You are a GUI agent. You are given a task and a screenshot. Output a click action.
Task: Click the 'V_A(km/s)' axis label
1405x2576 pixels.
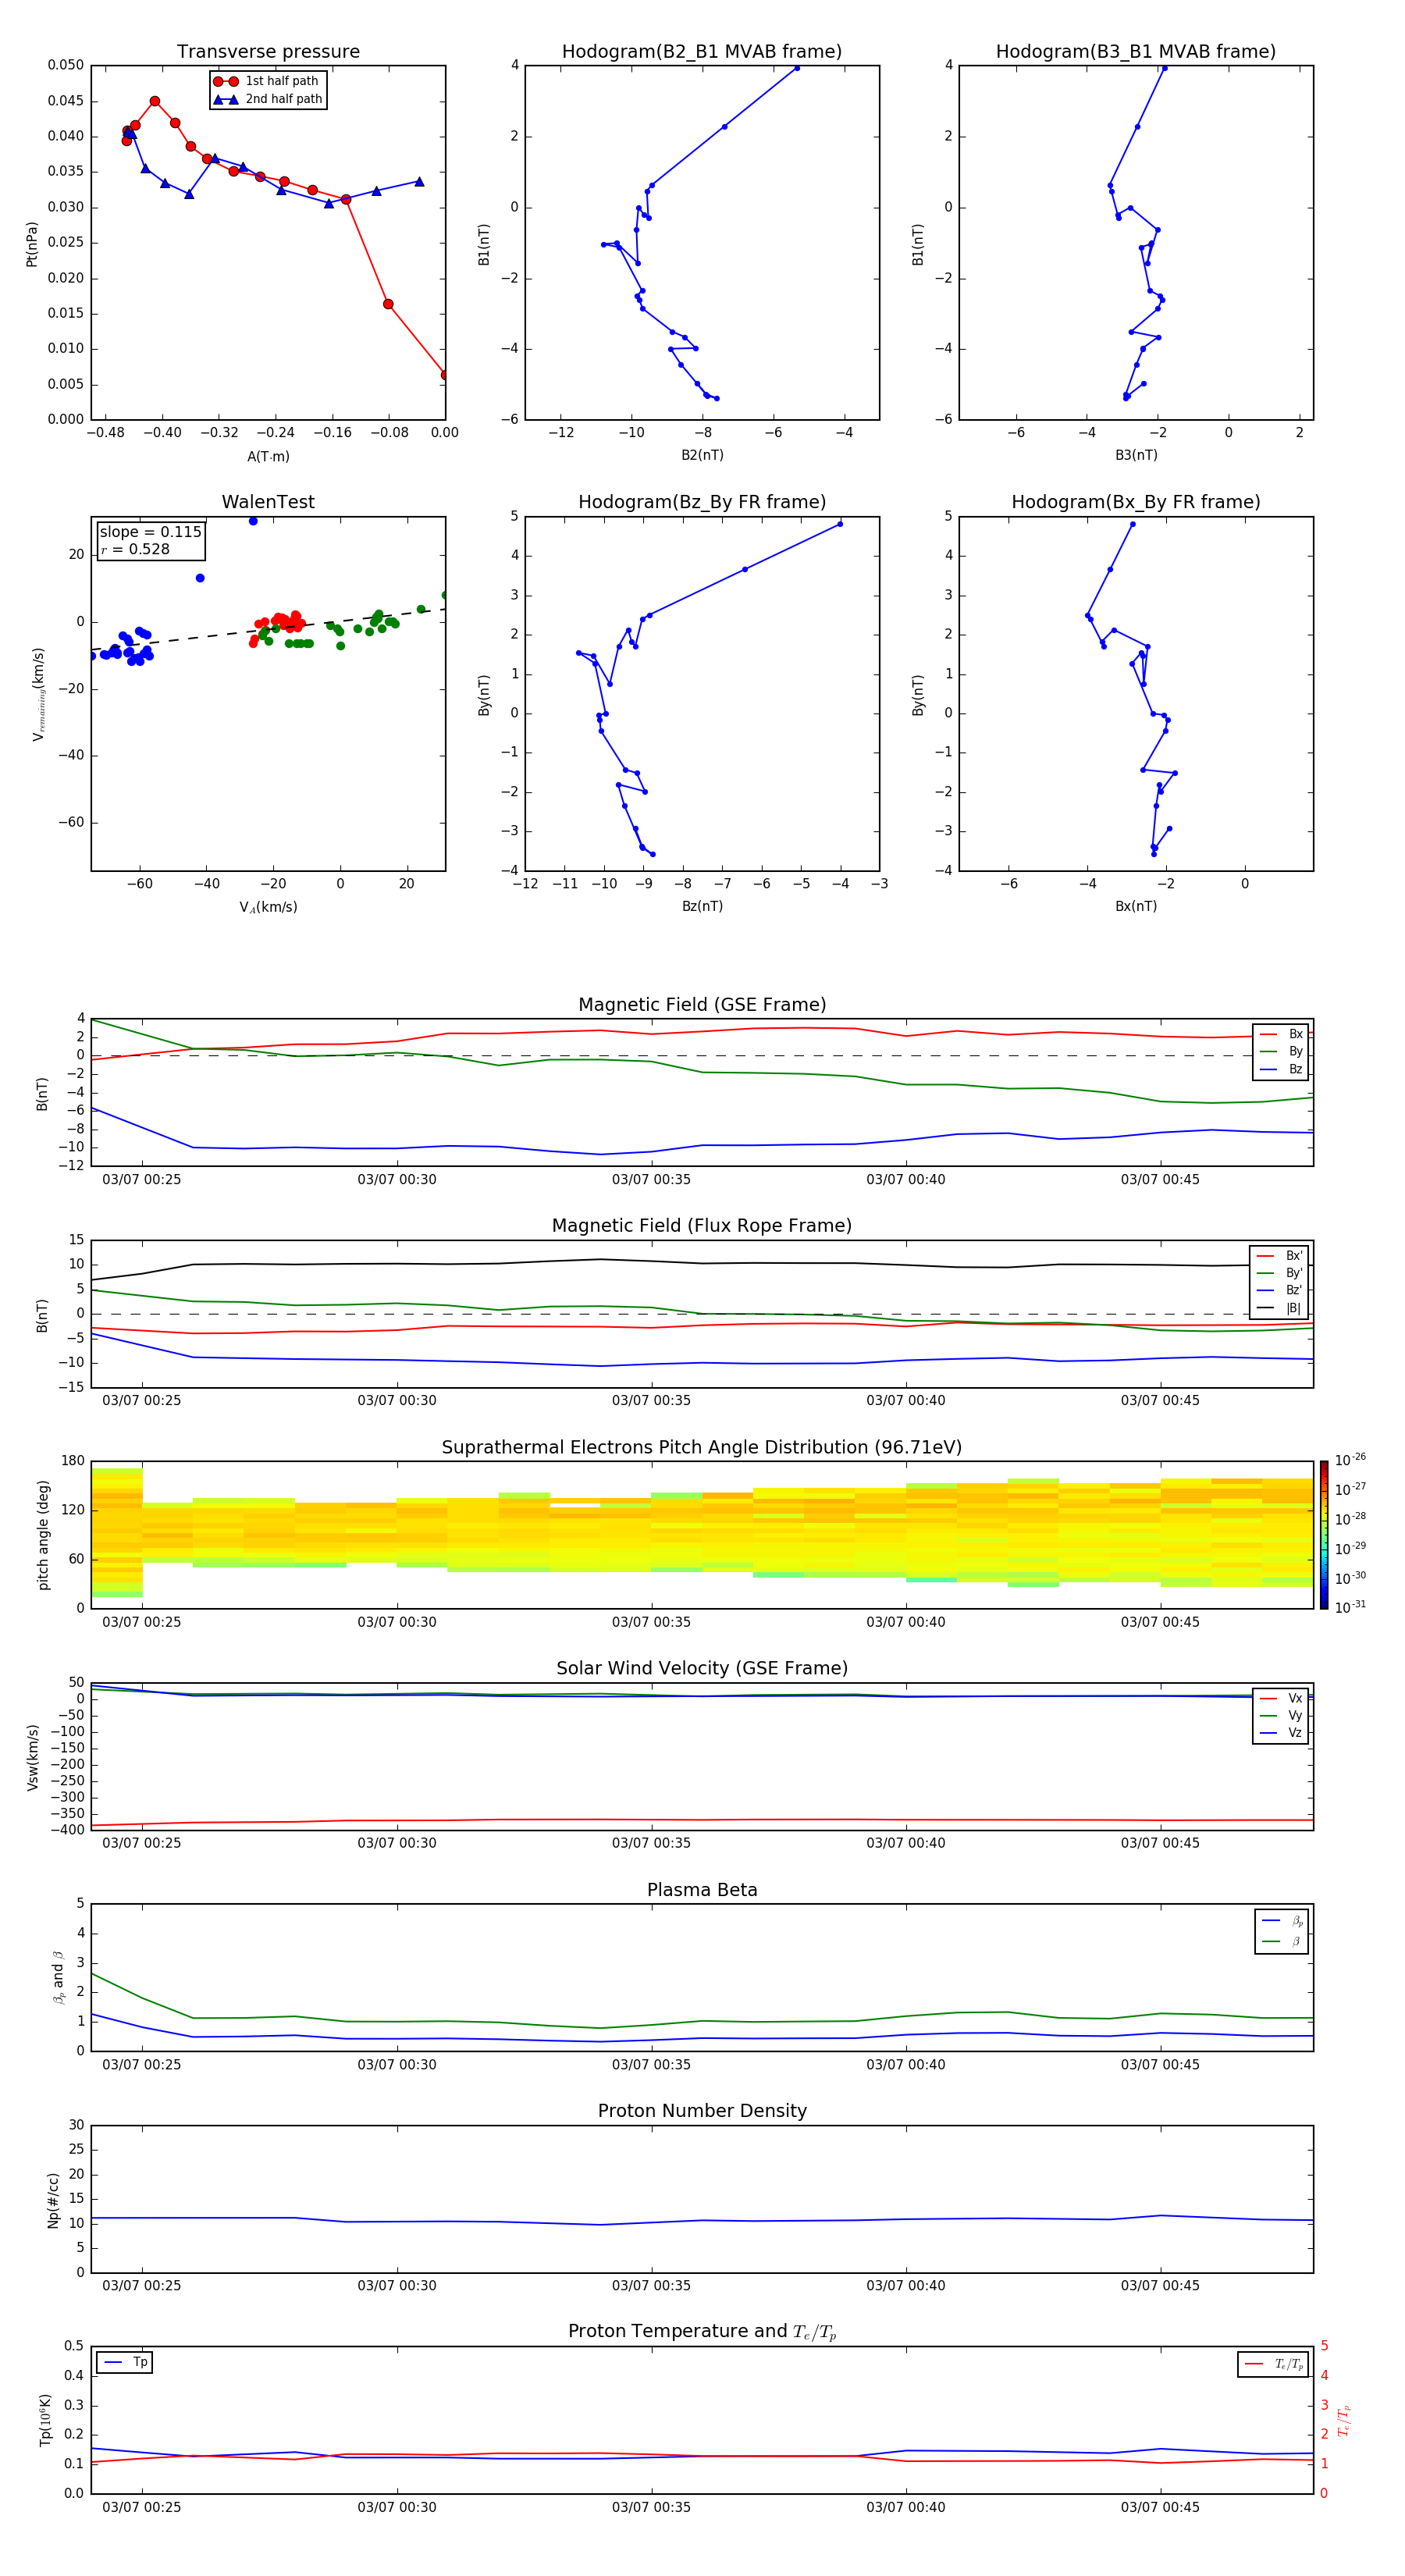click(268, 907)
